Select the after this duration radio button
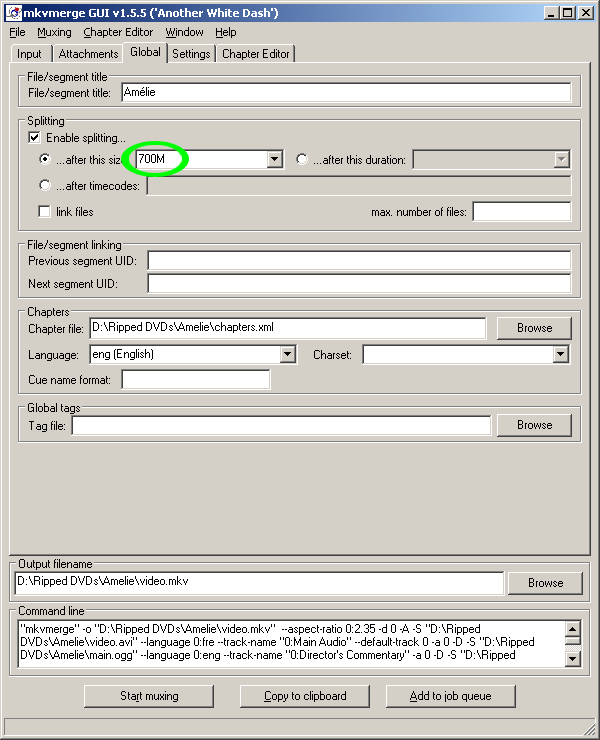Screen dimensions: 600x740 [x=302, y=159]
